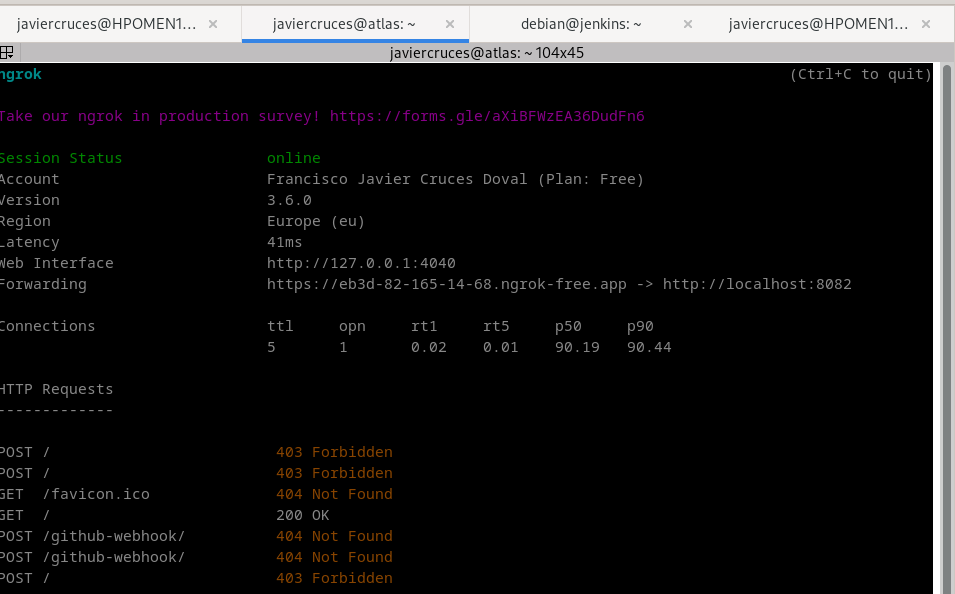Click '404 Not Found' on the favicon.ico row

click(x=334, y=494)
